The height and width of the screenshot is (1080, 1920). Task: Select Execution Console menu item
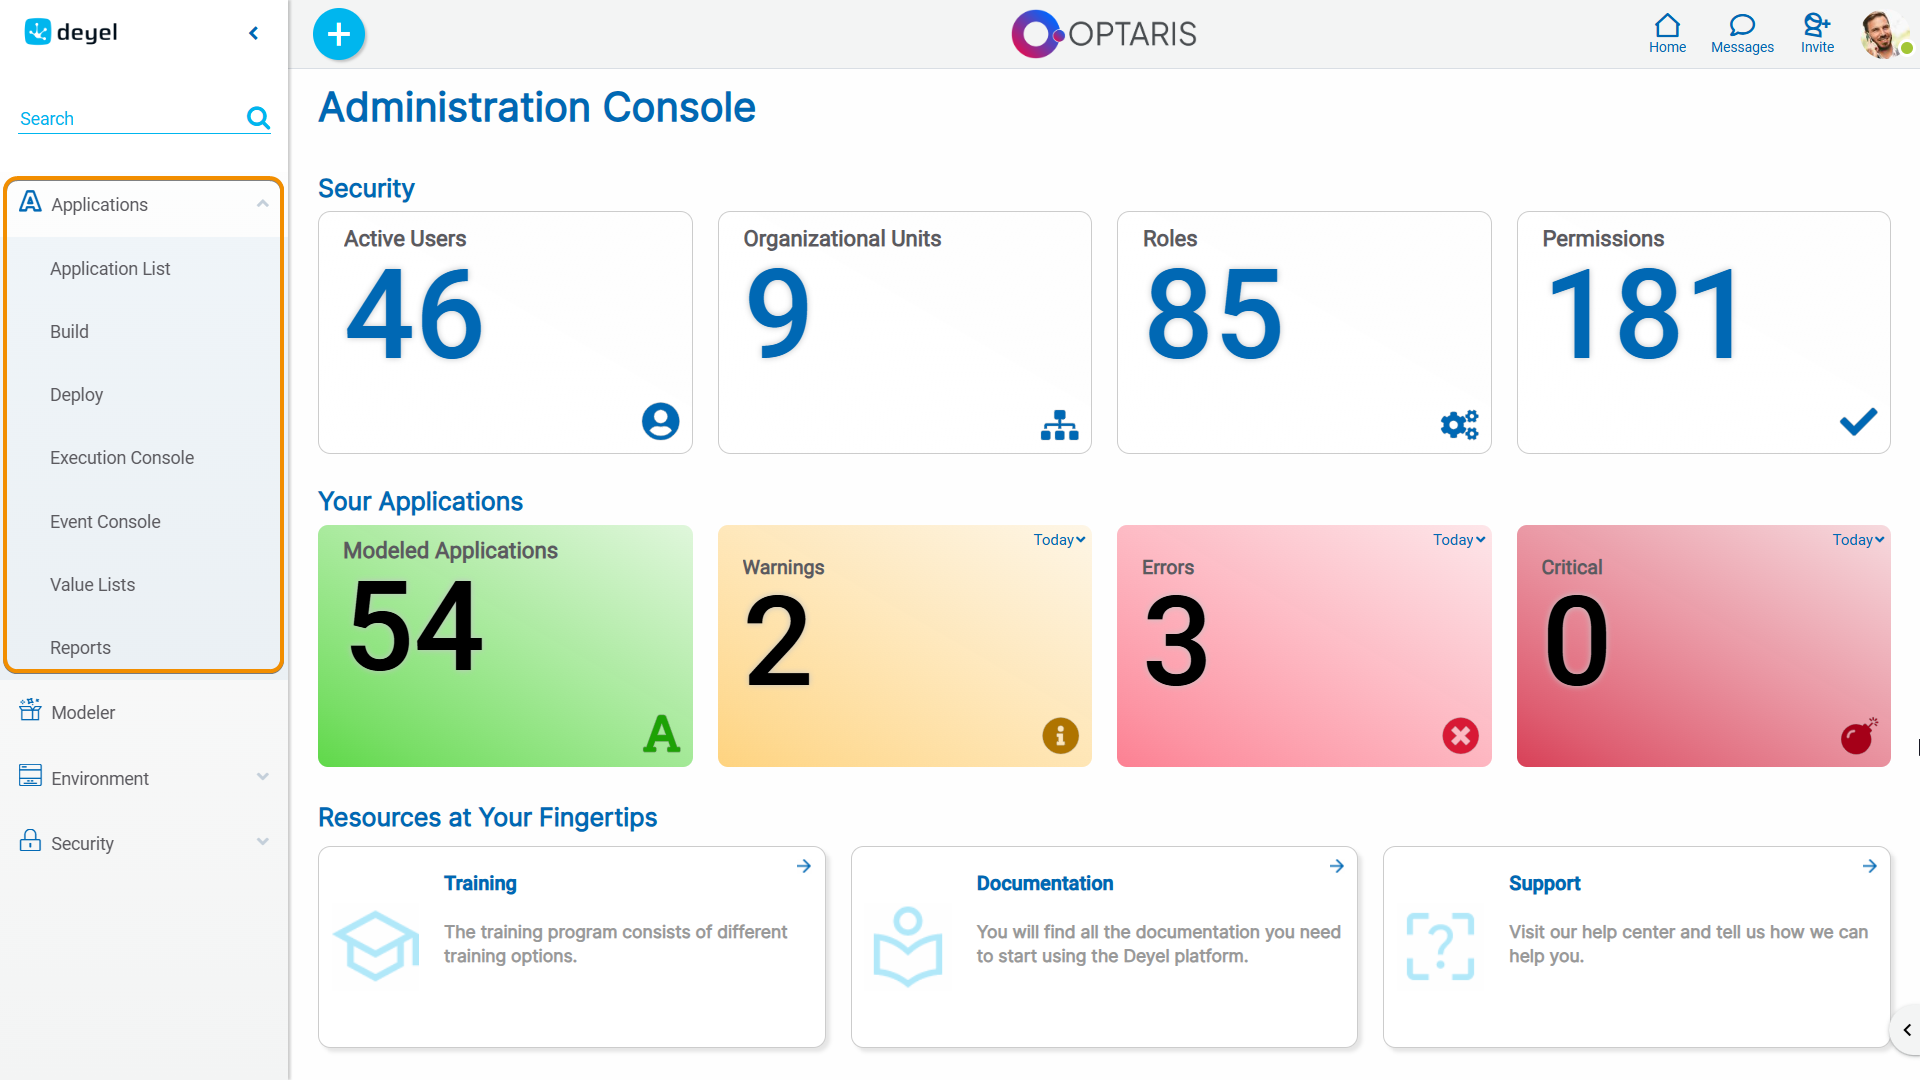[122, 457]
